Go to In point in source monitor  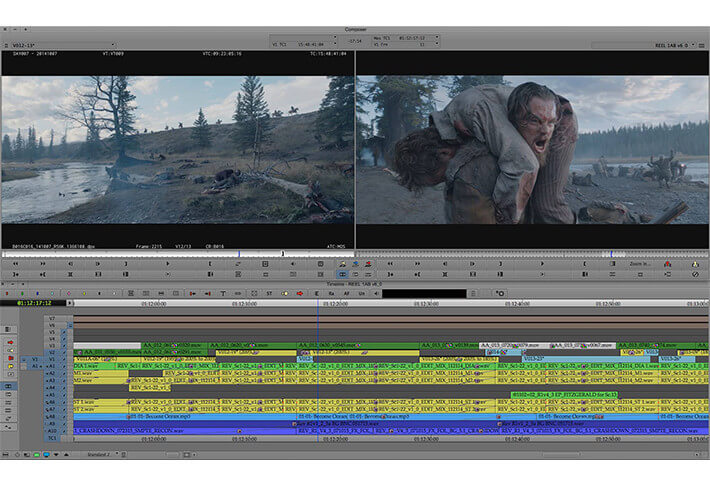[15, 274]
